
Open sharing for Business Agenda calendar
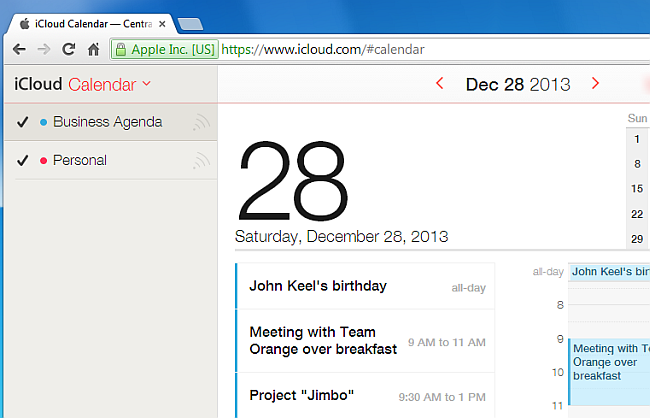pos(201,122)
